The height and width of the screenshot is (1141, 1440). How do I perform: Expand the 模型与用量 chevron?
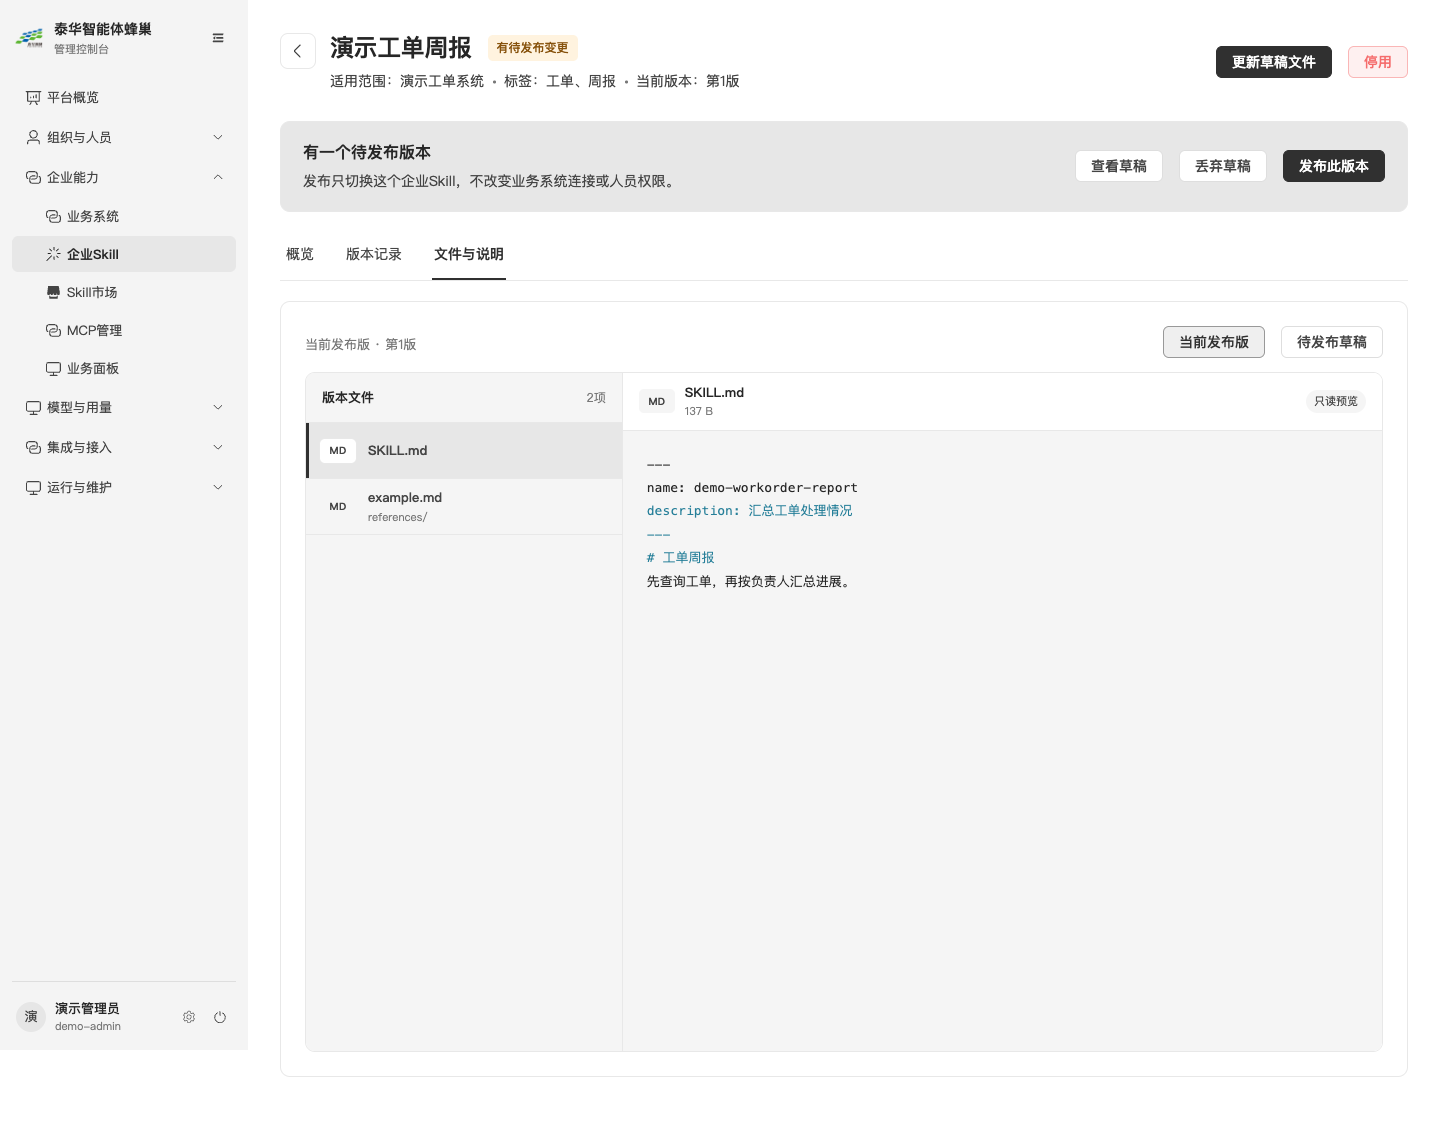[218, 407]
